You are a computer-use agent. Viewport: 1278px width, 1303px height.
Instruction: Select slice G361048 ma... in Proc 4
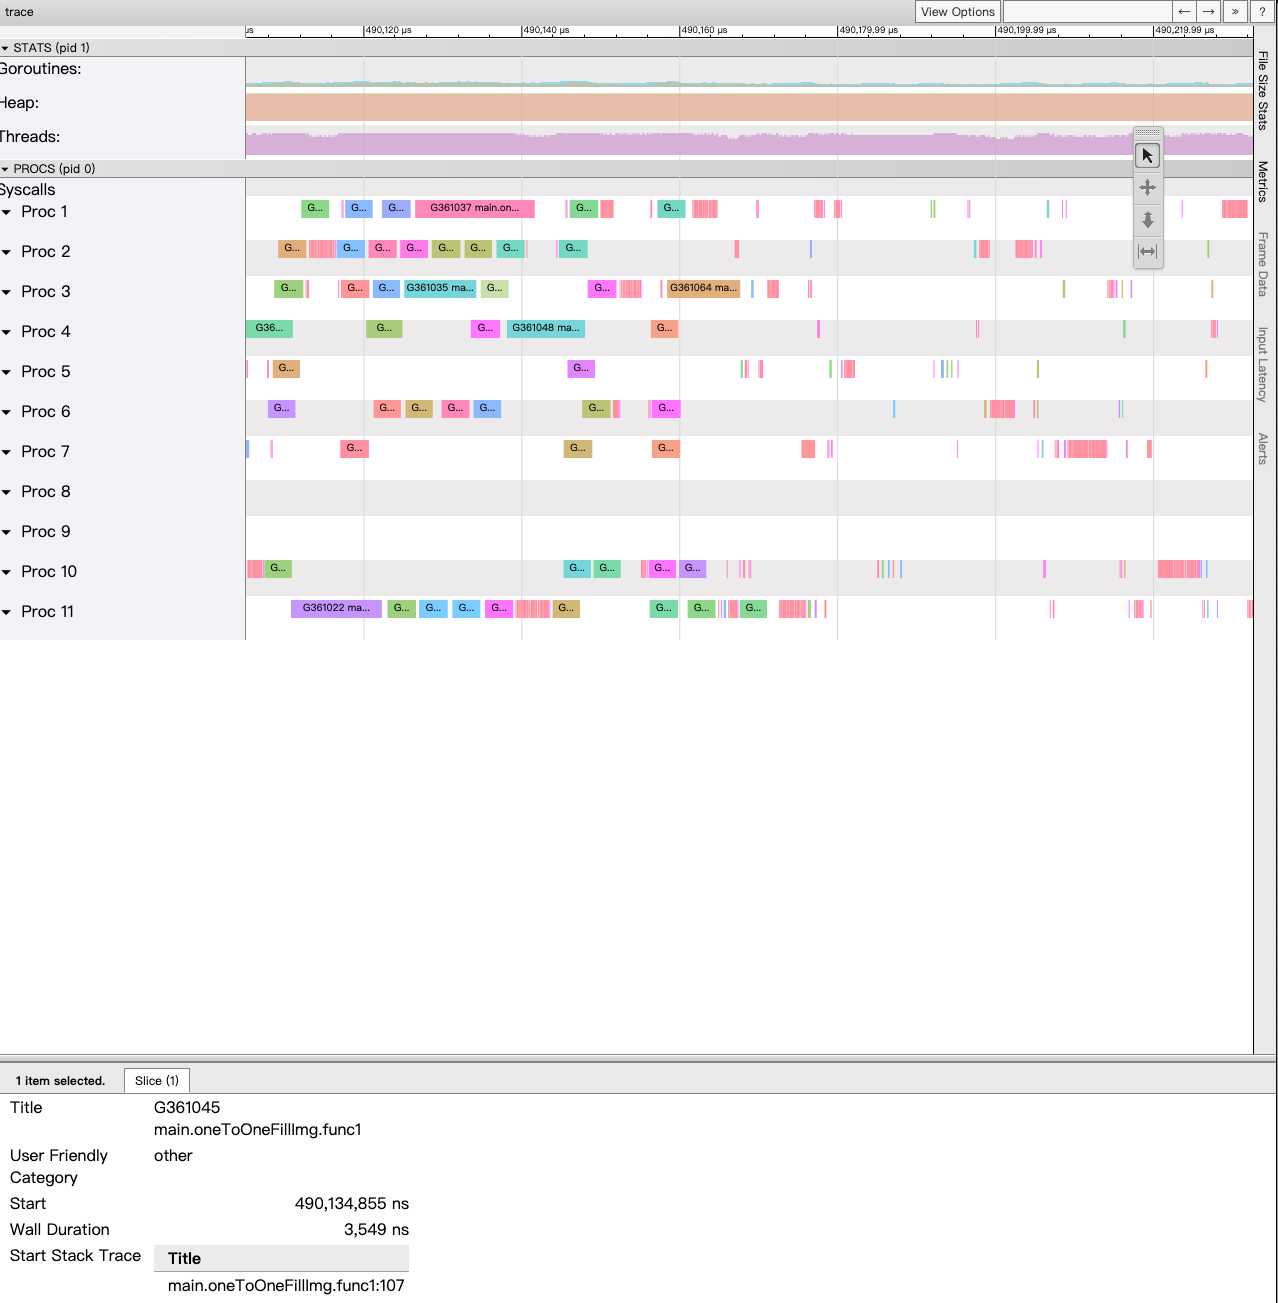[x=546, y=328]
